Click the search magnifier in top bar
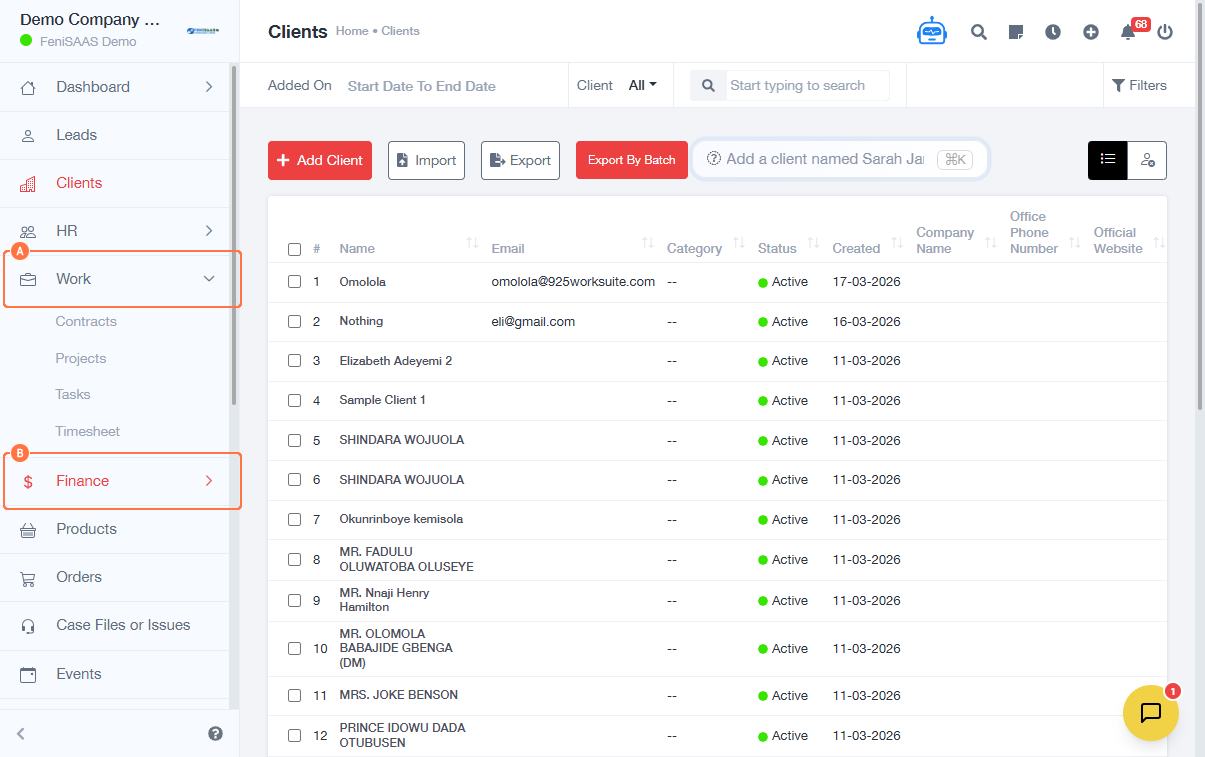The height and width of the screenshot is (757, 1205). tap(978, 32)
